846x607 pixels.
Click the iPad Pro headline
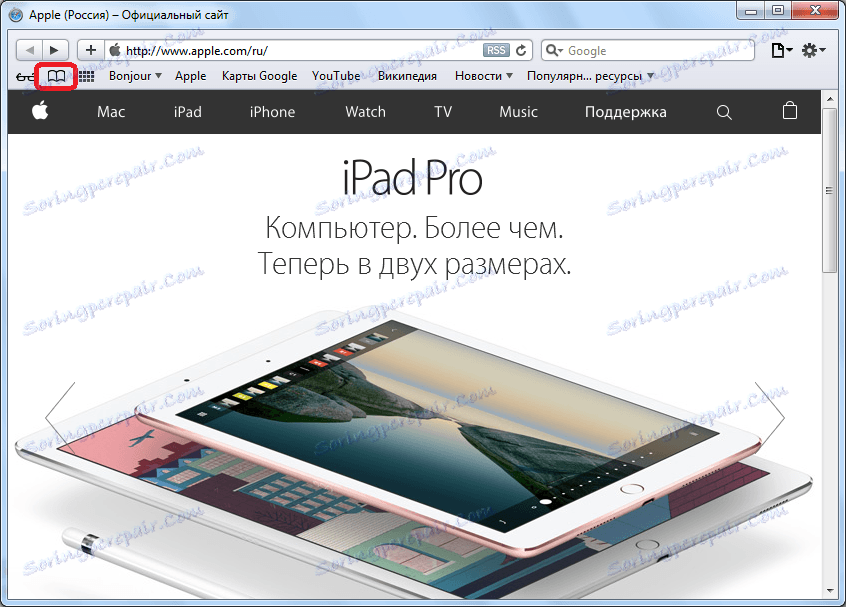(413, 178)
